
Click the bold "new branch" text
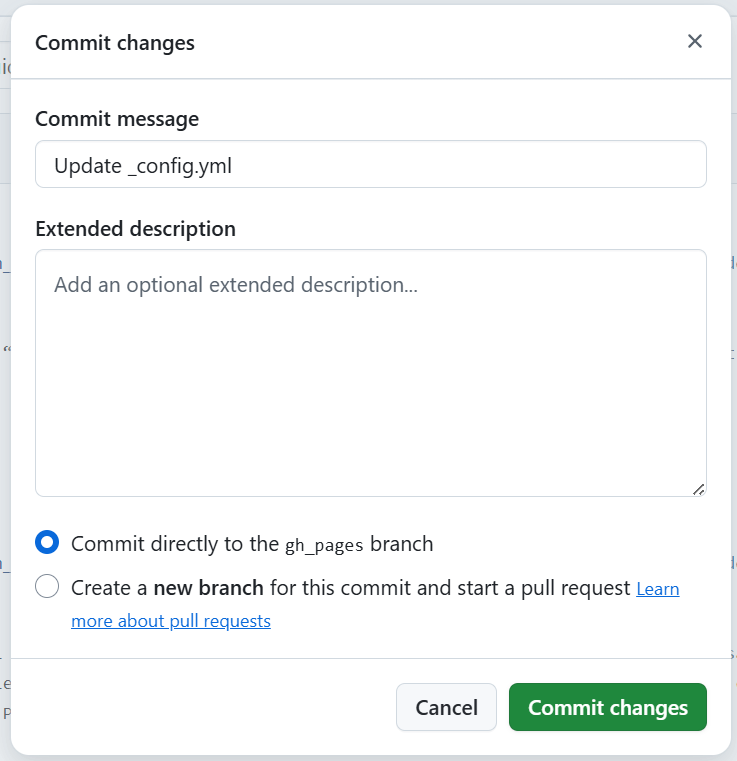tap(208, 587)
